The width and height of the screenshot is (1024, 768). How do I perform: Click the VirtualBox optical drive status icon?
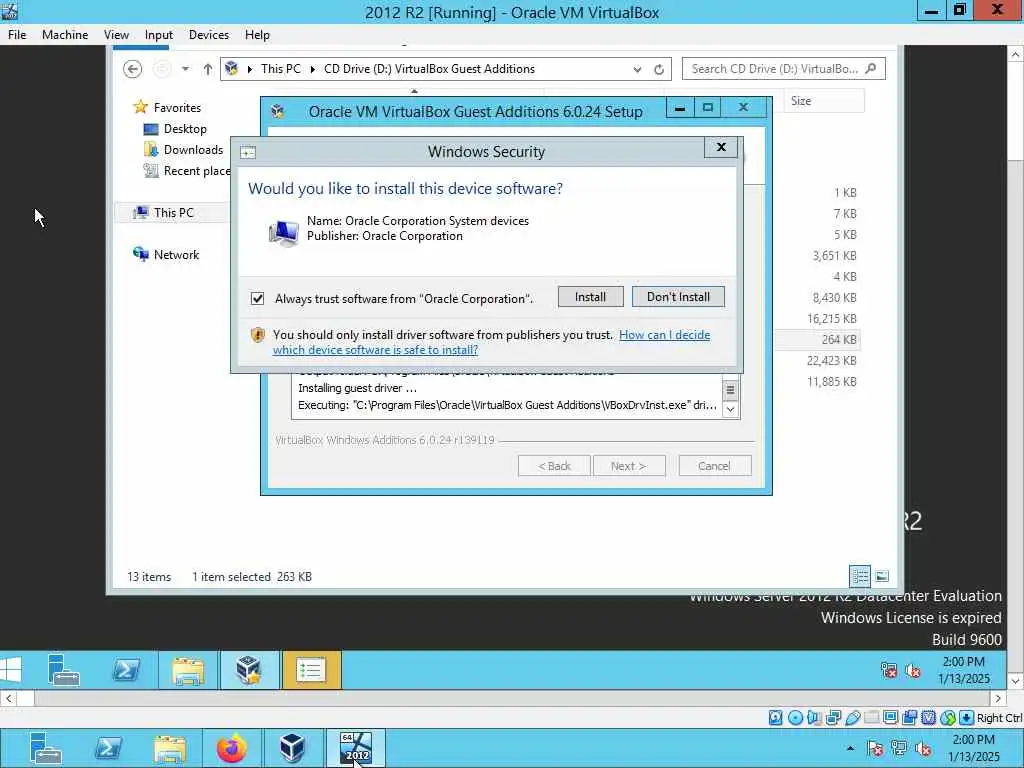pyautogui.click(x=795, y=718)
